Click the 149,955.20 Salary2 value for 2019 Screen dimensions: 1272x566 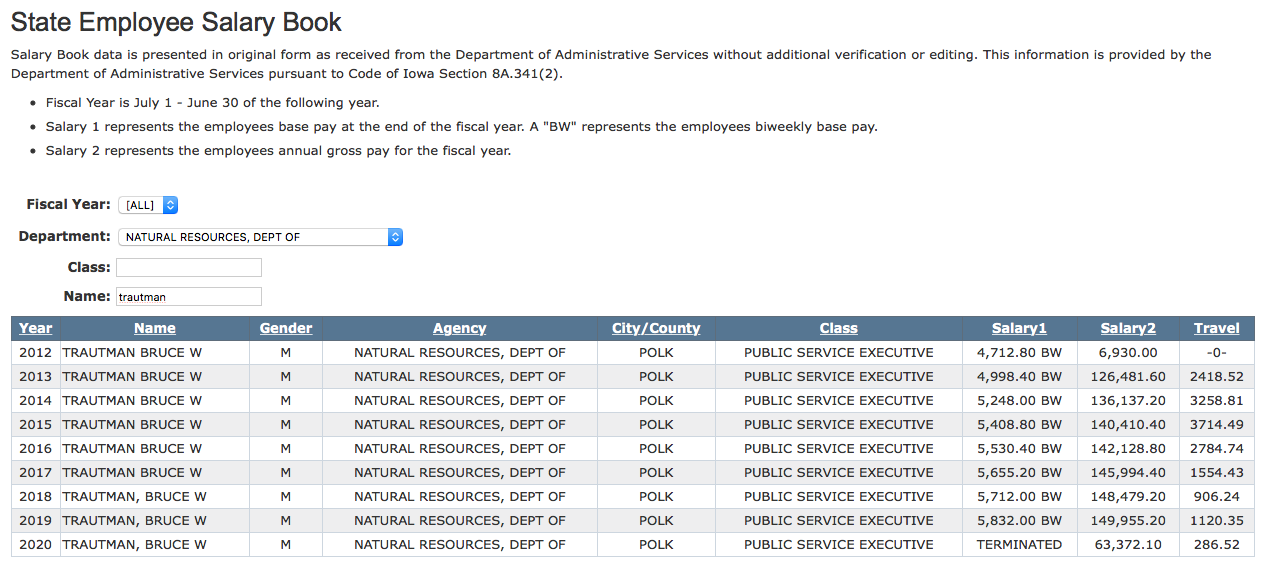1128,521
